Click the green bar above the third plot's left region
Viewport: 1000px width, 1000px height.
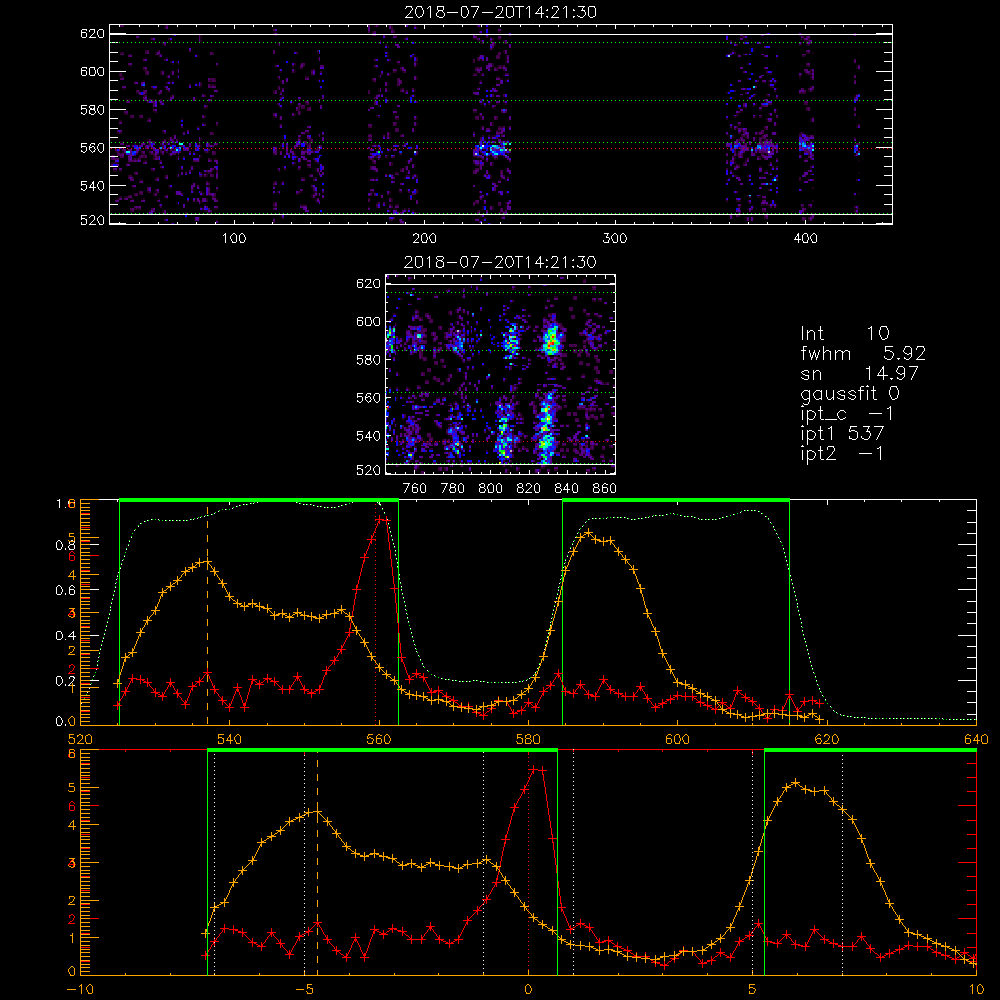(259, 501)
